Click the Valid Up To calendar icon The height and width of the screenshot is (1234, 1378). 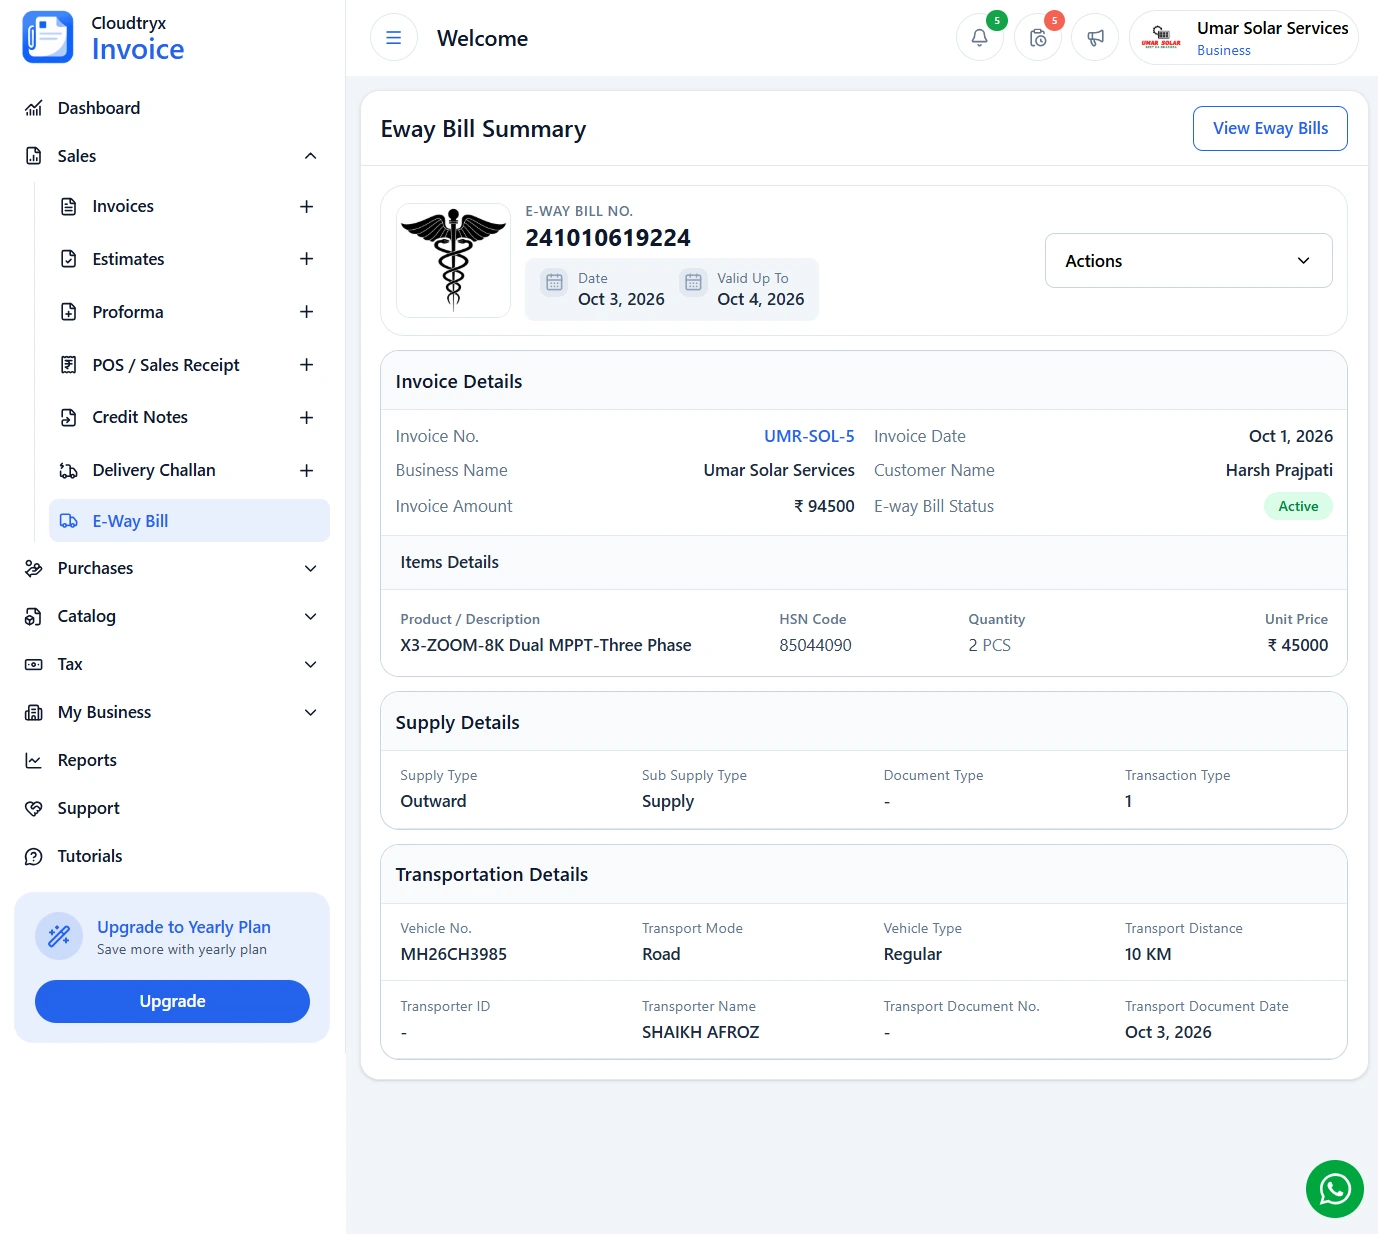point(693,283)
